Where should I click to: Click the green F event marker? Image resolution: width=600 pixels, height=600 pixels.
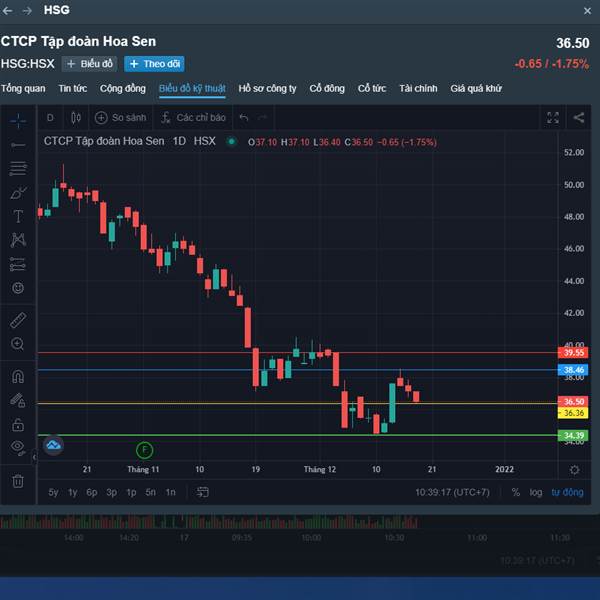tap(144, 450)
